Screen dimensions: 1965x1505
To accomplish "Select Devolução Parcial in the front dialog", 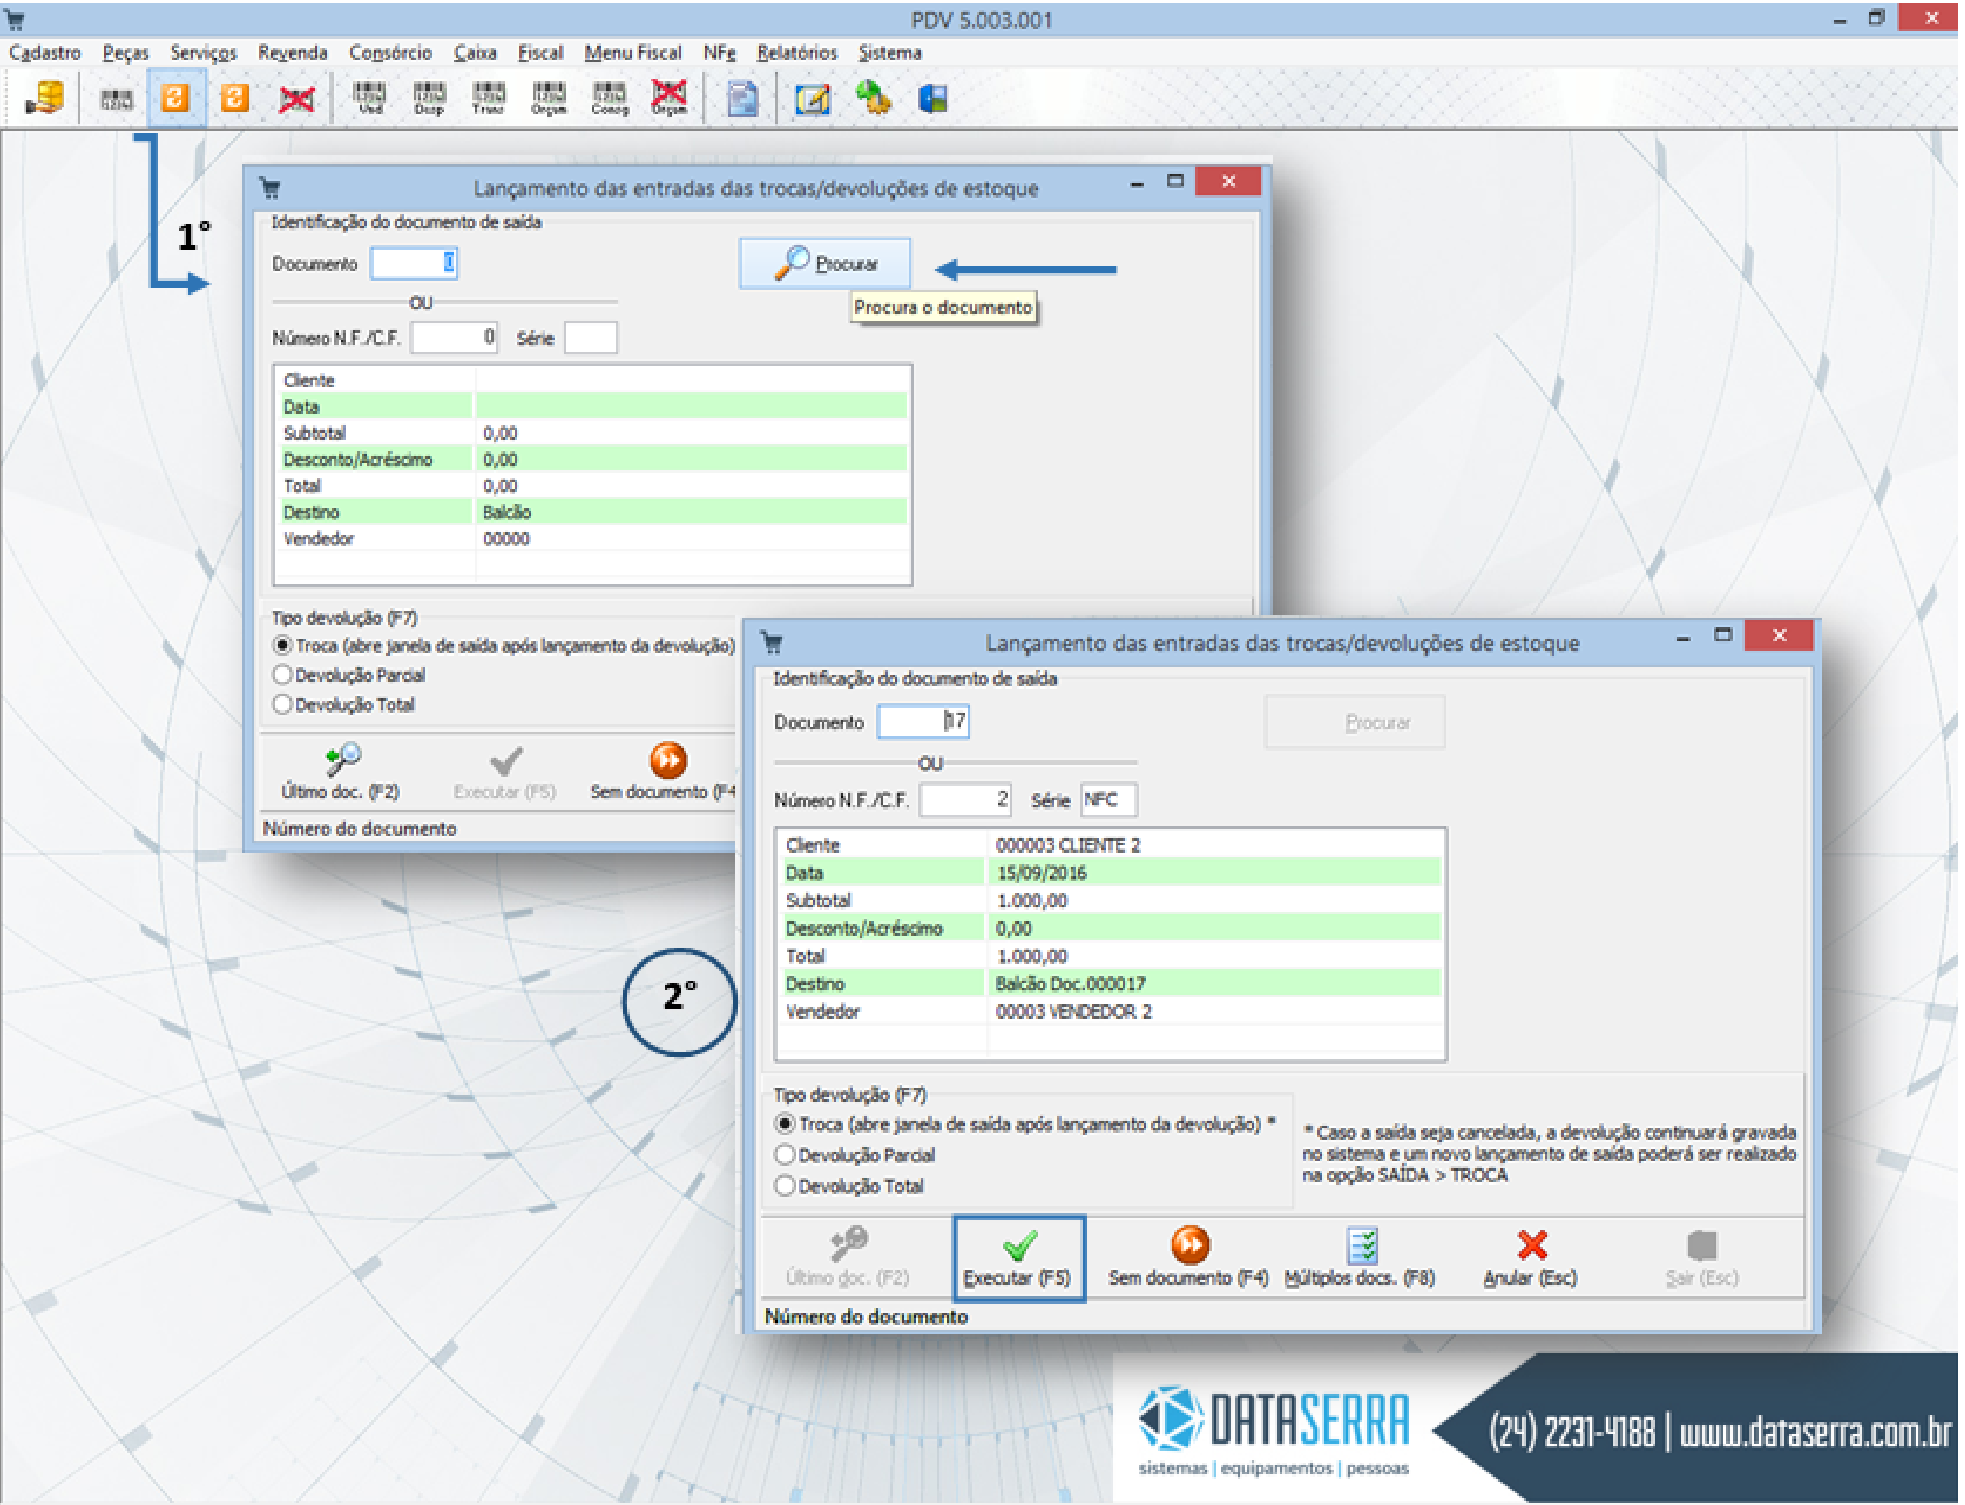I will pos(786,1155).
